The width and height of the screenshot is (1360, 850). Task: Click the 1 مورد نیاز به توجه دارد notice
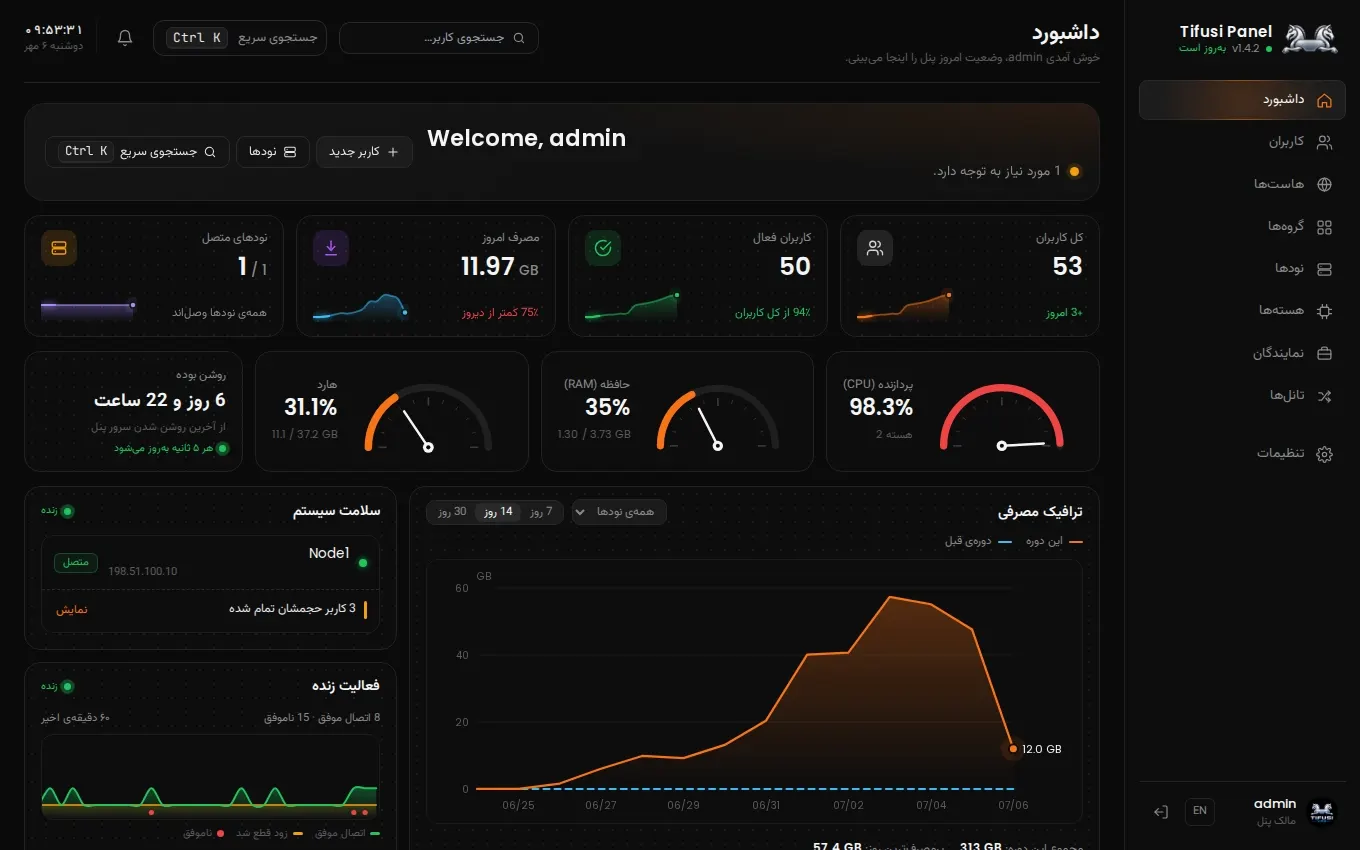(1007, 172)
